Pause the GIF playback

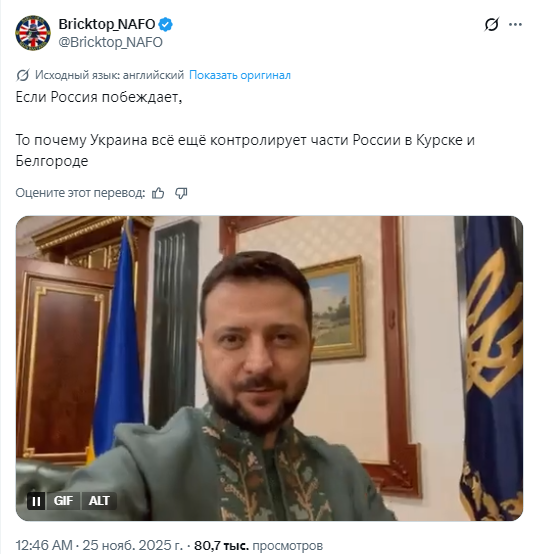tap(36, 501)
